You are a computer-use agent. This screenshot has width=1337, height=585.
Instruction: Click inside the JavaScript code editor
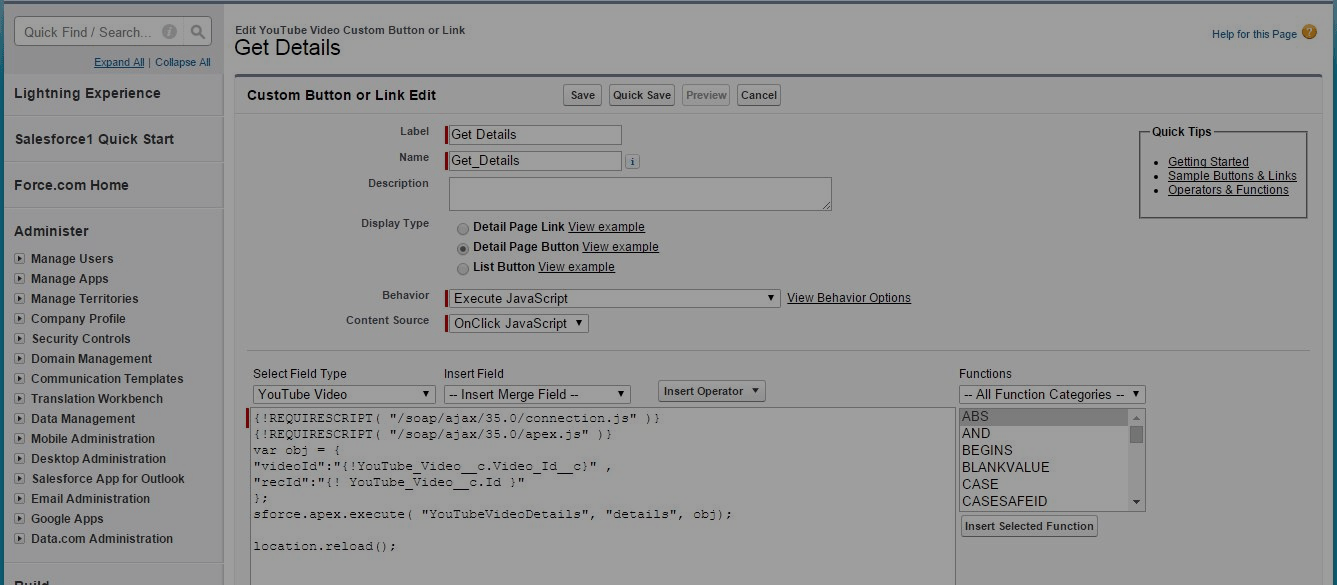[x=603, y=496]
